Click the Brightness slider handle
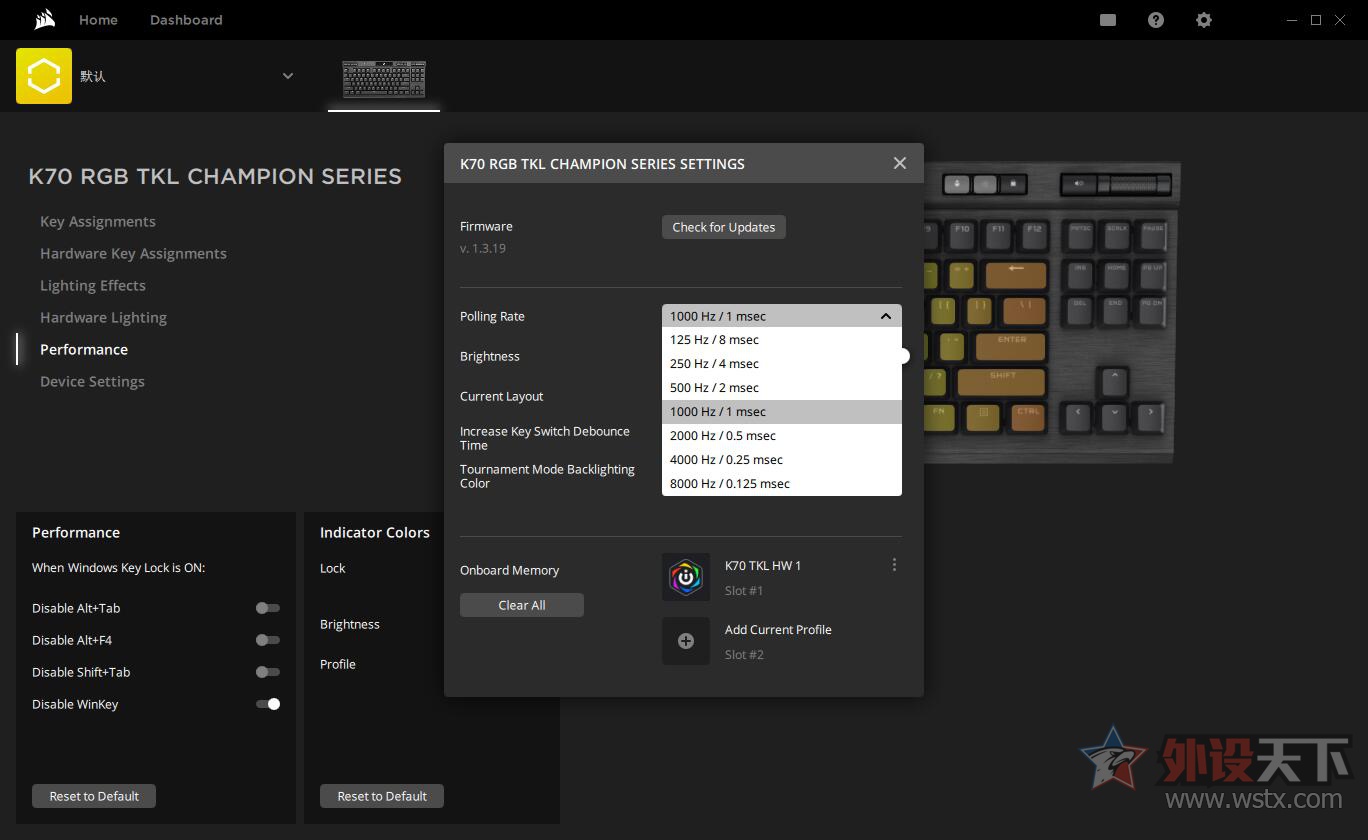Image resolution: width=1368 pixels, height=840 pixels. point(903,356)
